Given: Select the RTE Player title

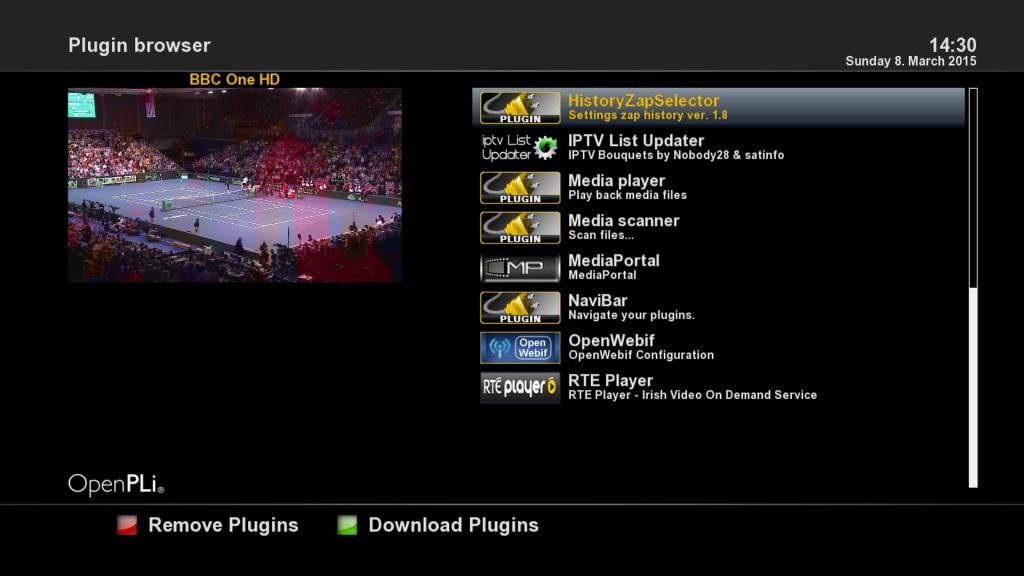Looking at the screenshot, I should point(610,381).
